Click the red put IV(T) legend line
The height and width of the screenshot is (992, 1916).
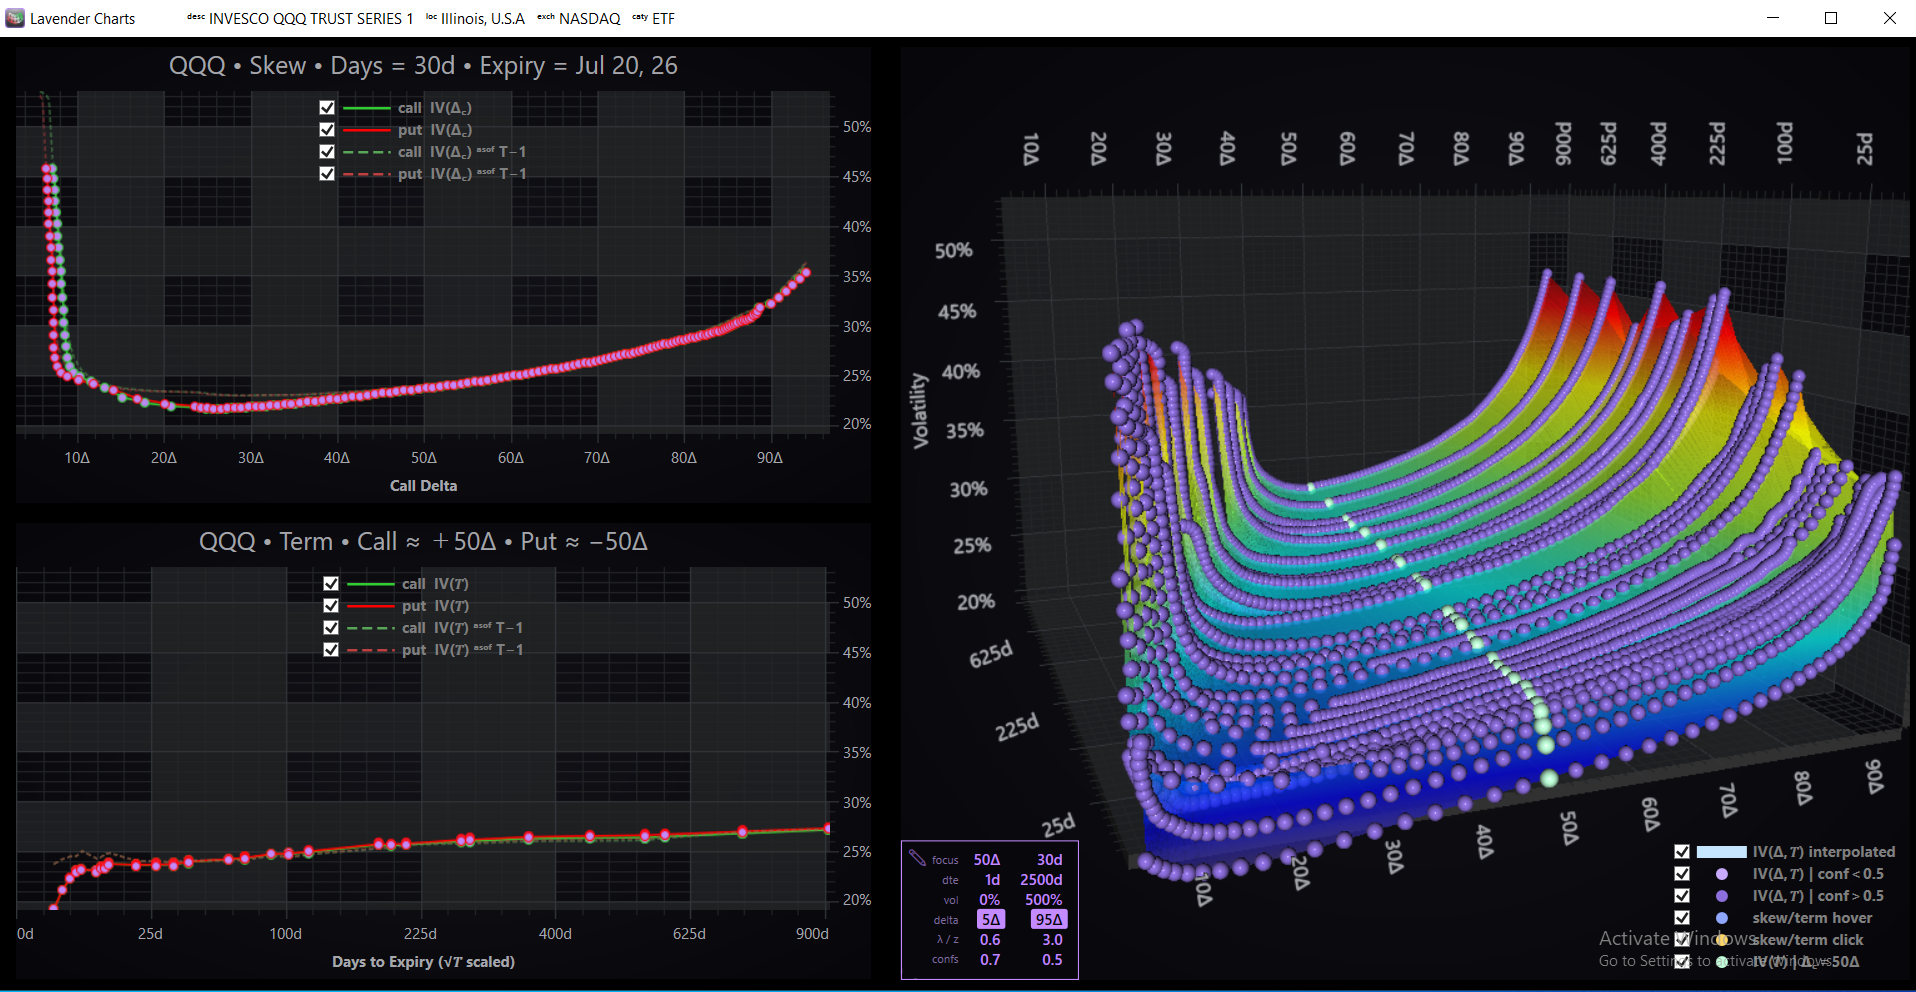370,606
